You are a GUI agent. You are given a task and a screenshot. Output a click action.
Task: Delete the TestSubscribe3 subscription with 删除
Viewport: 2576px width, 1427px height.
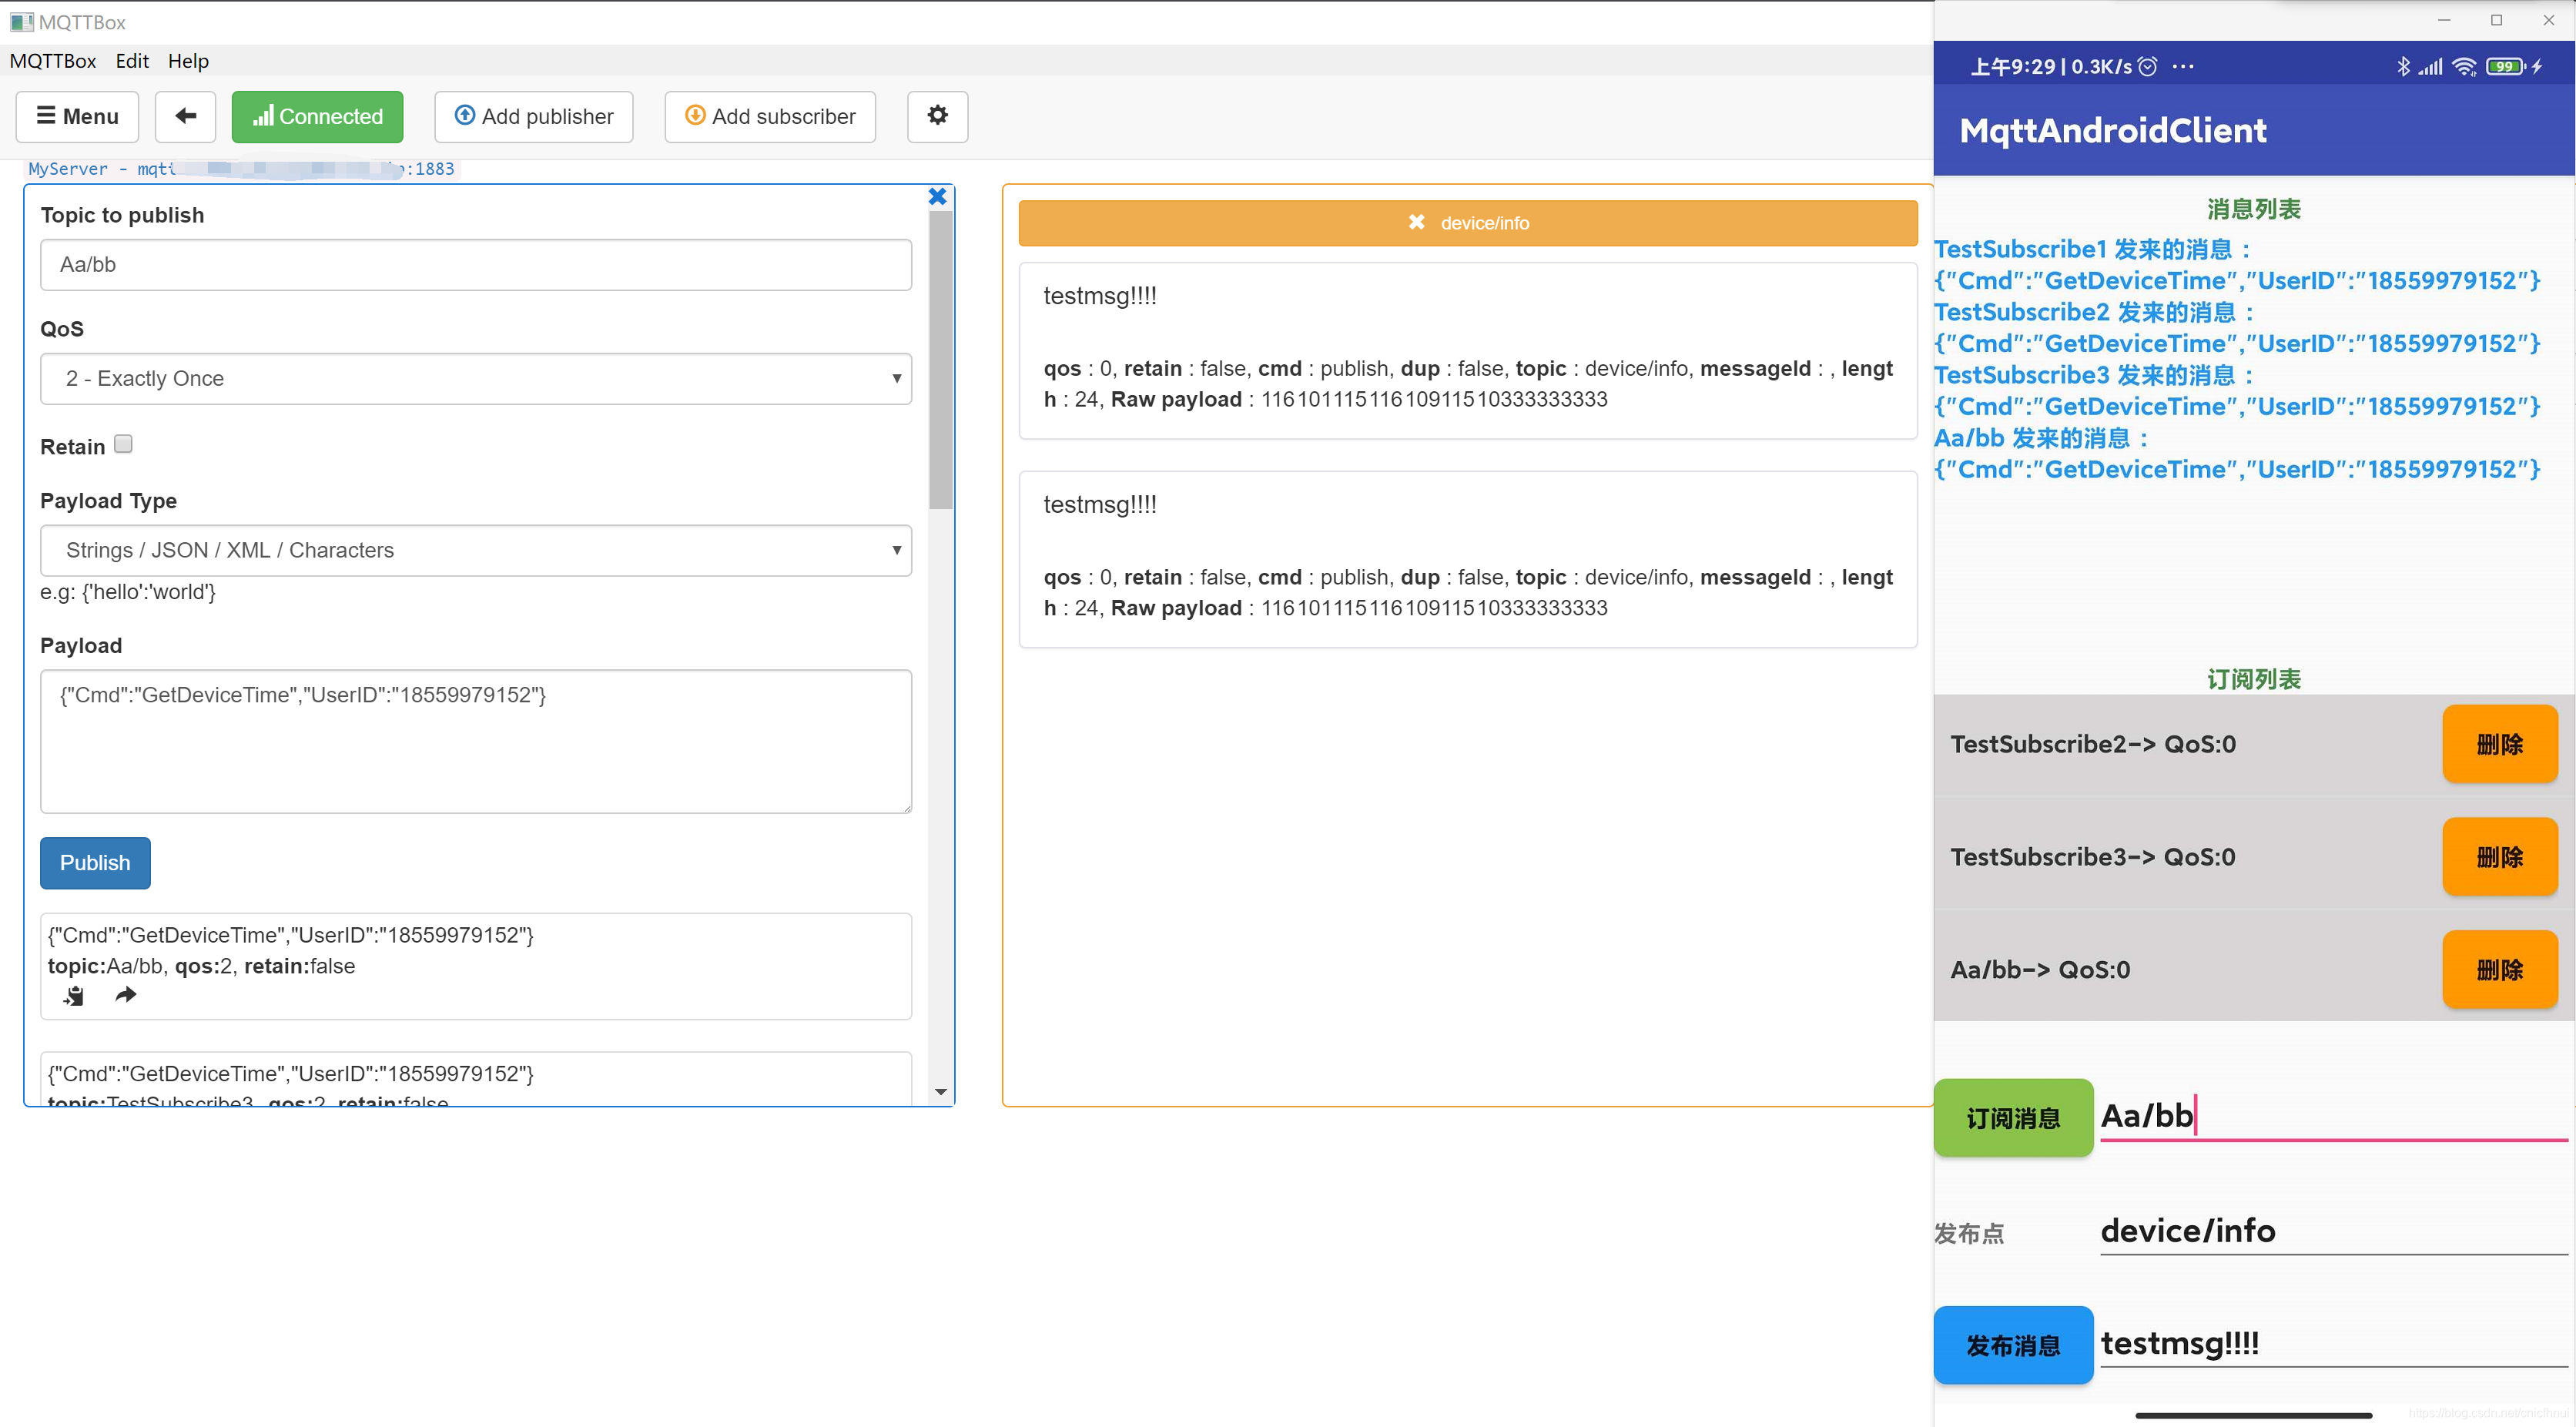2498,857
